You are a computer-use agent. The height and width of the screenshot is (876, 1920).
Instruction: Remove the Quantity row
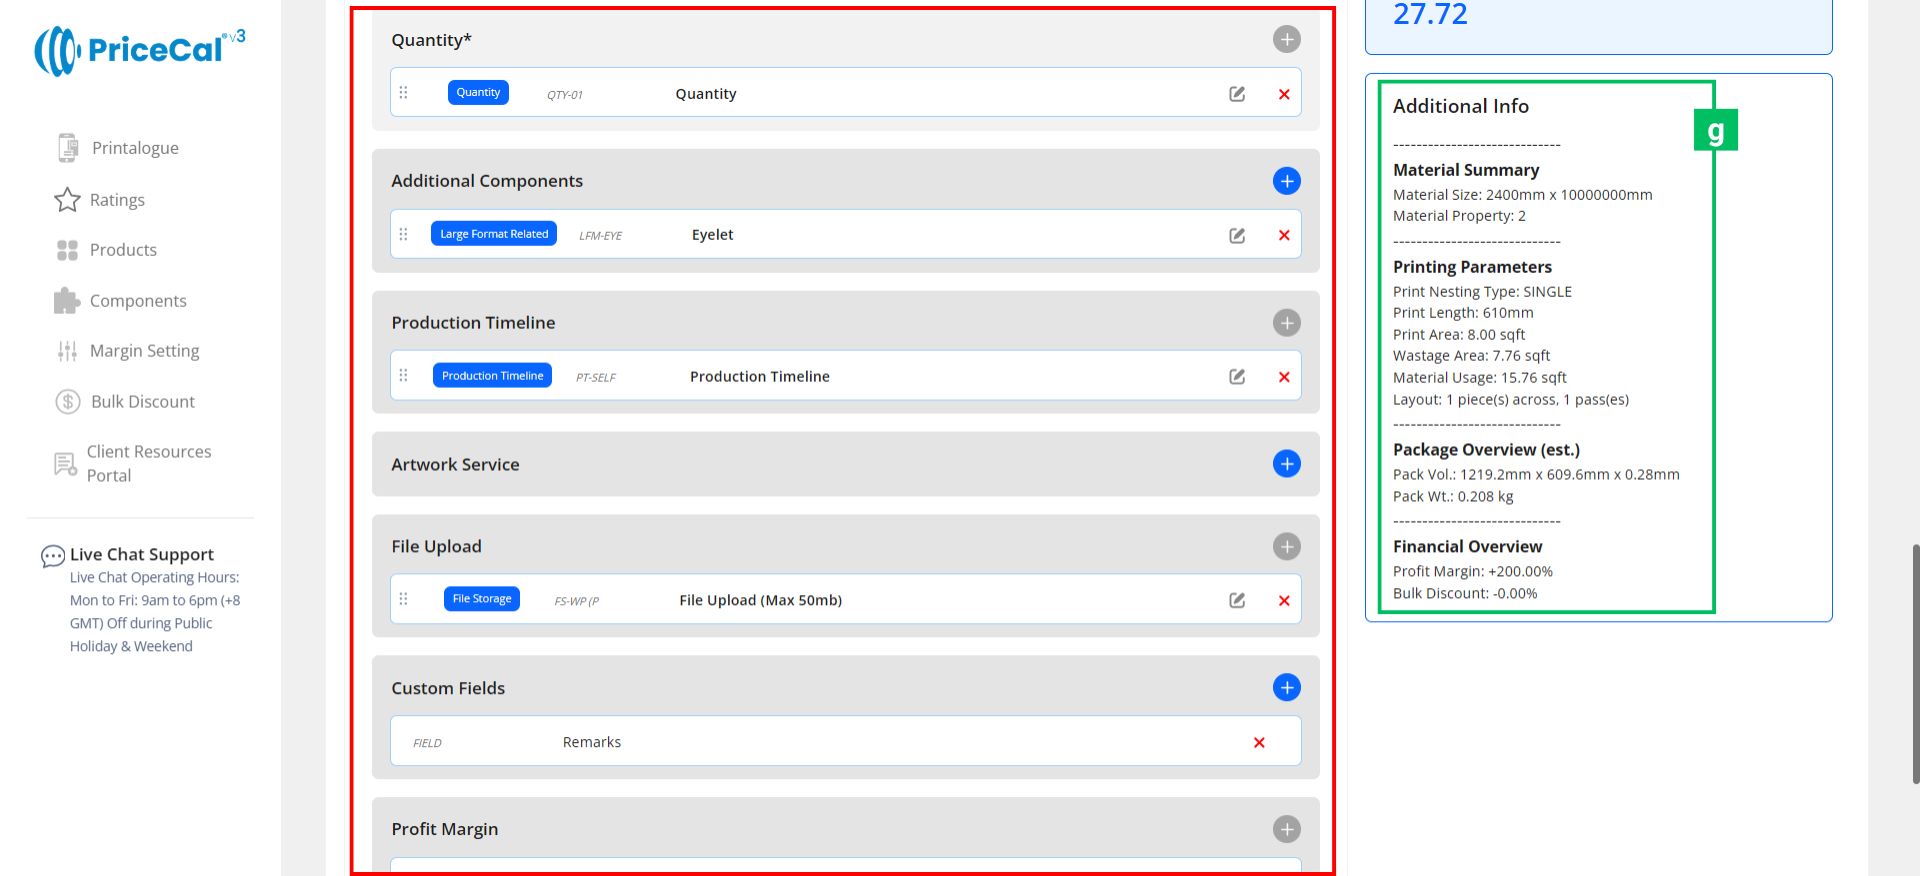pos(1284,95)
